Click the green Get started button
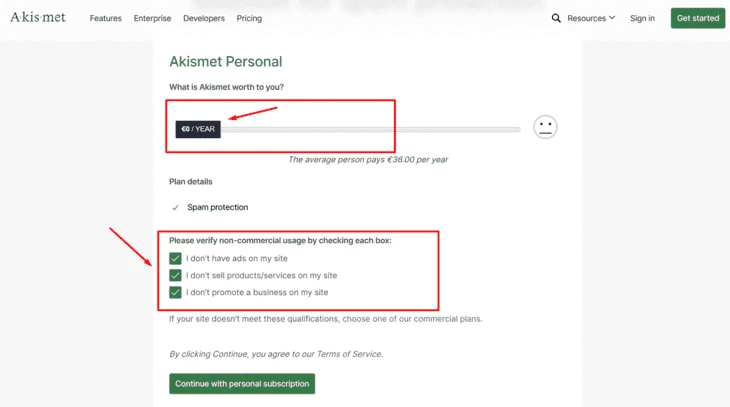 [x=698, y=18]
